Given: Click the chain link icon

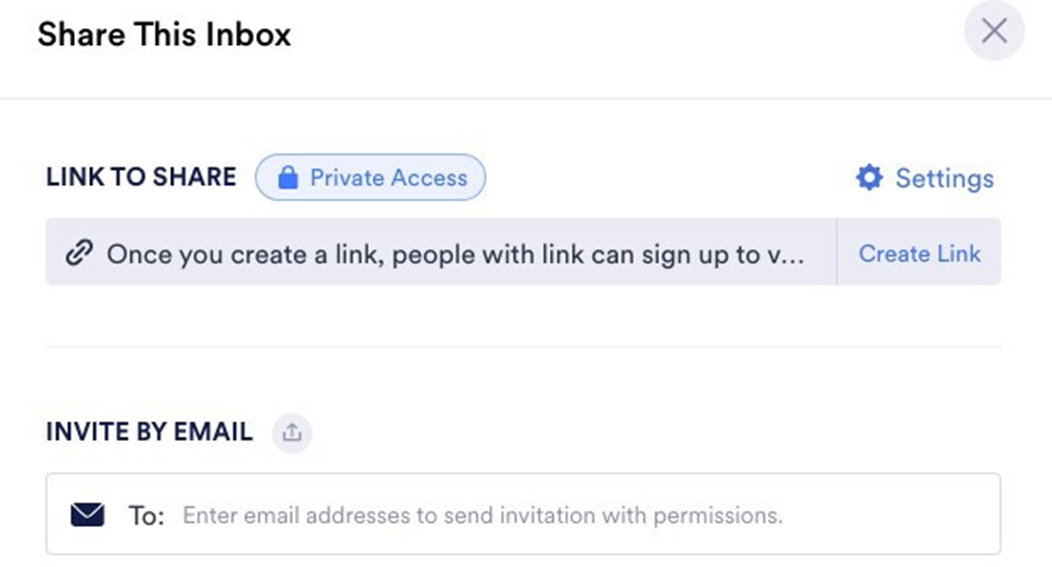Looking at the screenshot, I should [78, 254].
